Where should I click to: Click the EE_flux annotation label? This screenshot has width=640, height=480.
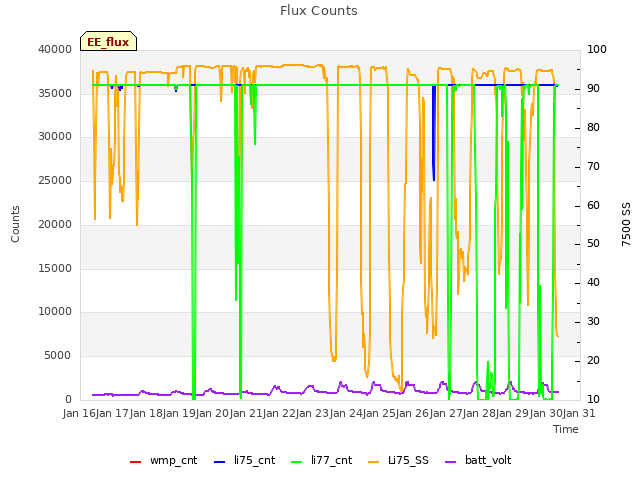(108, 42)
